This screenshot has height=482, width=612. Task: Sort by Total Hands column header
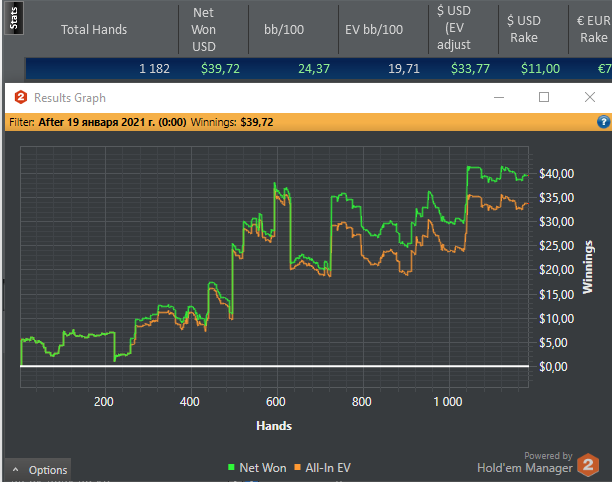94,30
